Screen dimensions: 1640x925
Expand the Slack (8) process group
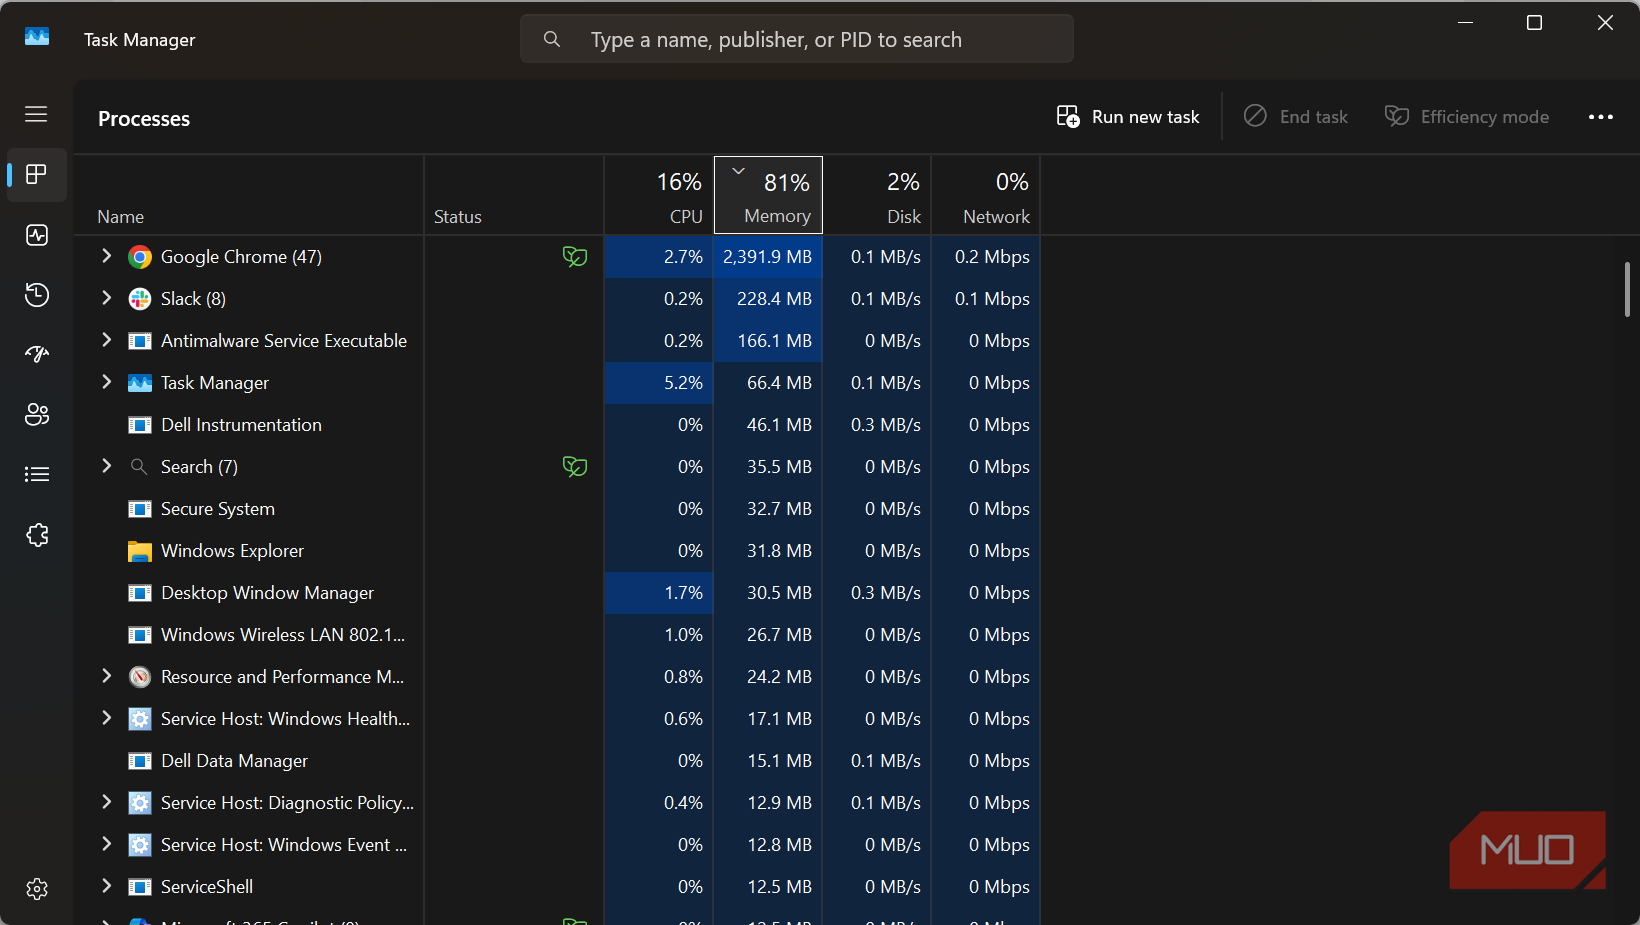(x=106, y=298)
